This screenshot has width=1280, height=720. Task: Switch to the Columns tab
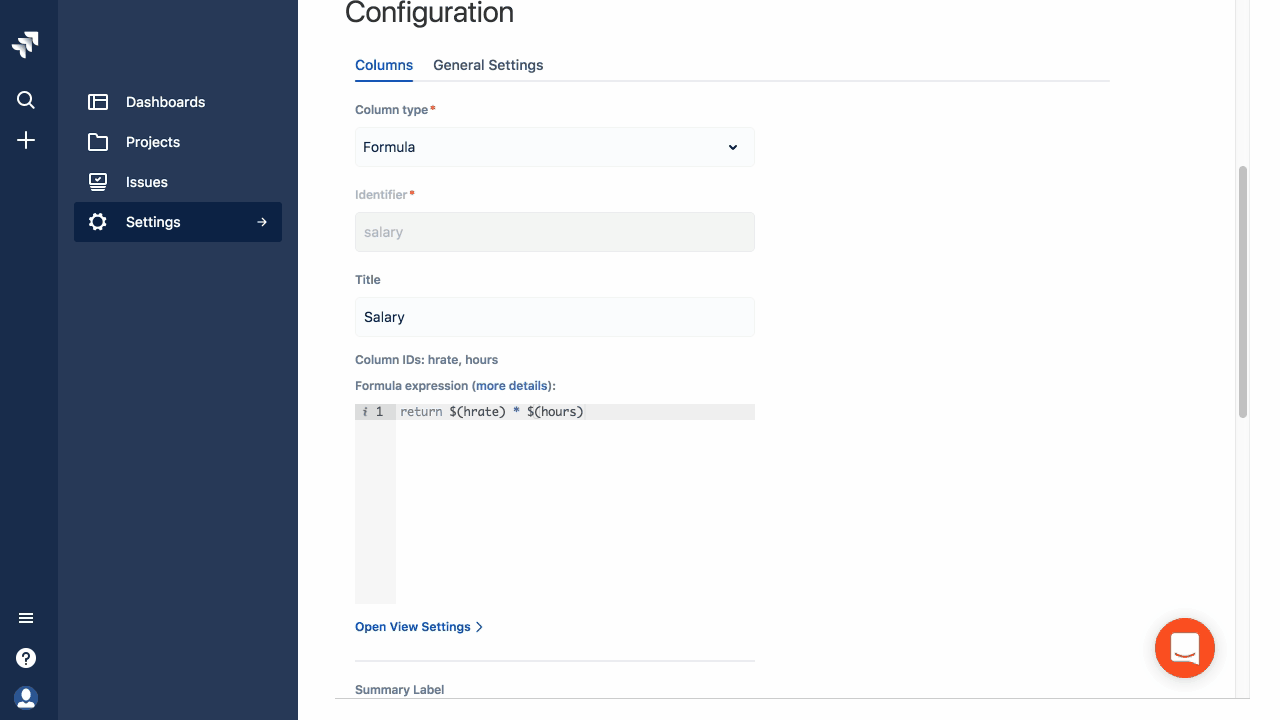384,65
